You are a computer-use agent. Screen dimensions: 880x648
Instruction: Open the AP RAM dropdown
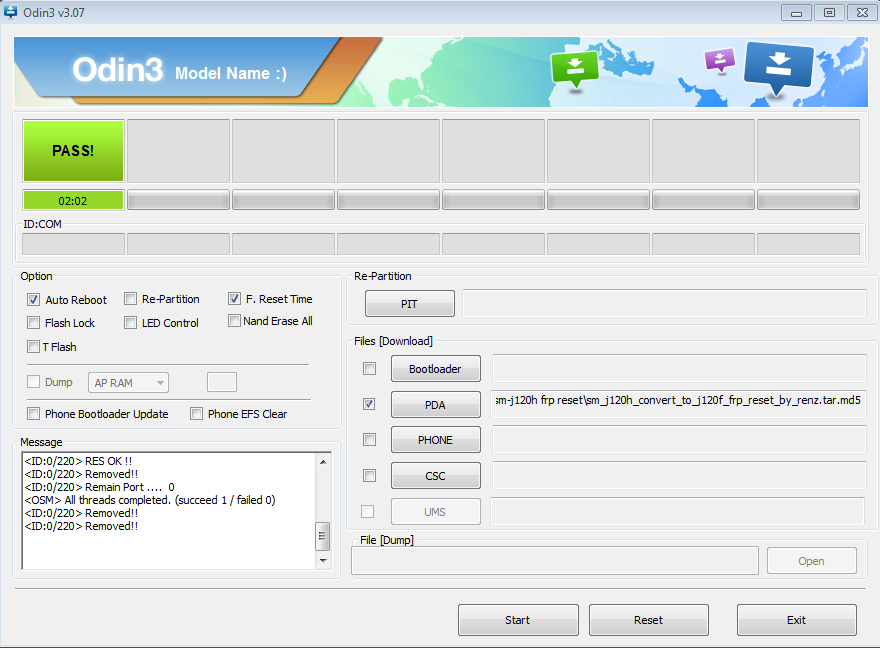[x=128, y=383]
